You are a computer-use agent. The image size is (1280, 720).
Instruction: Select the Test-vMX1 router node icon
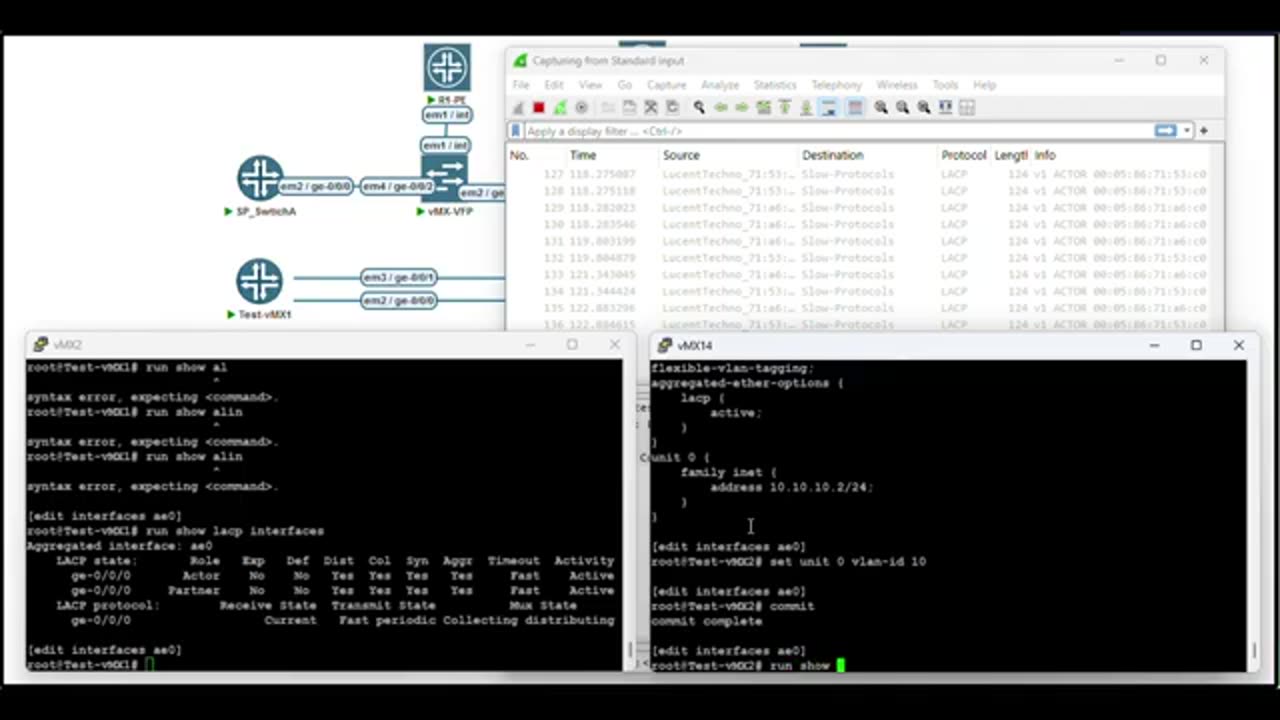(260, 281)
